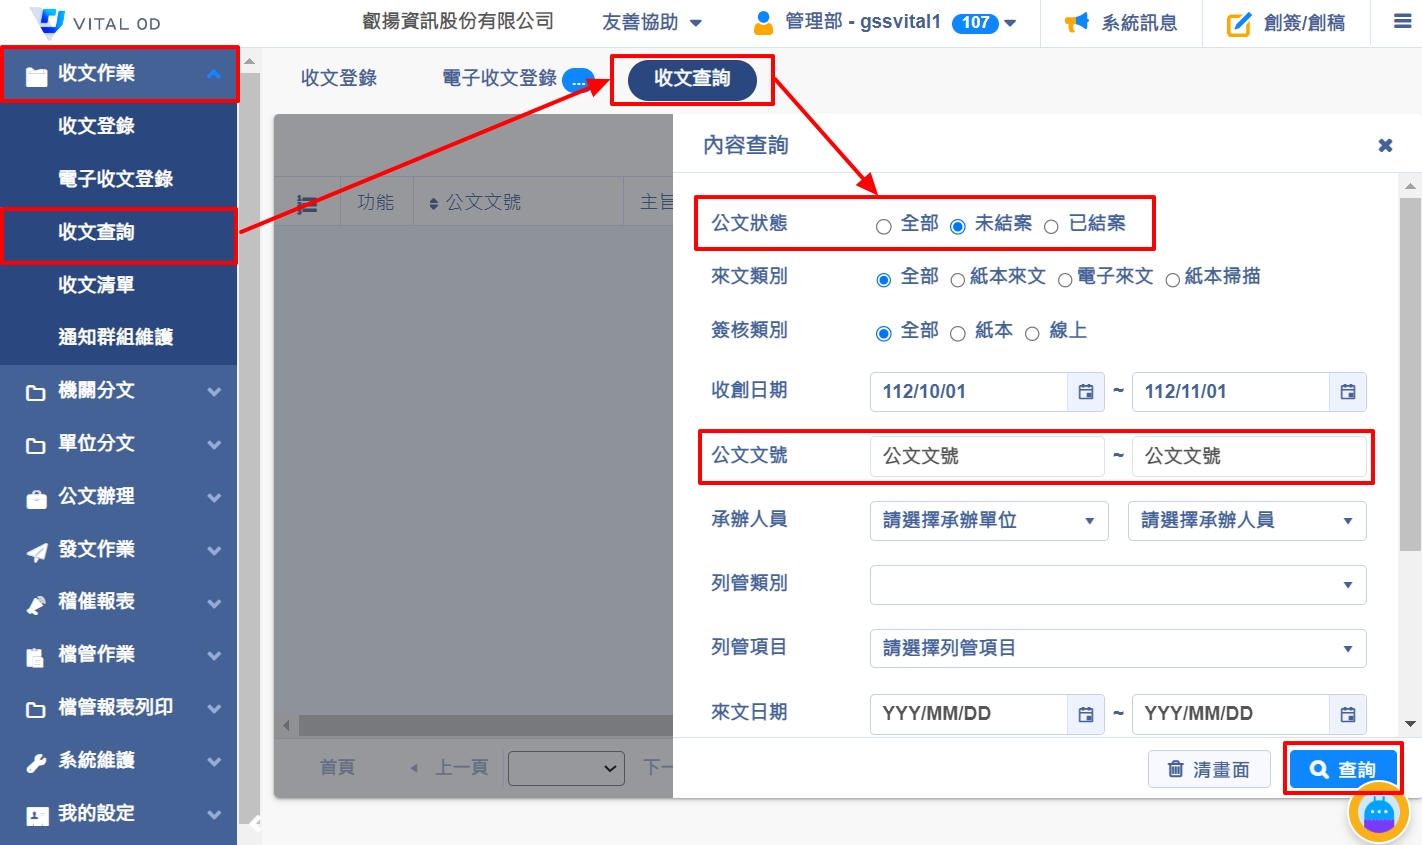
Task: Close the 內容查詢 panel
Action: [1385, 146]
